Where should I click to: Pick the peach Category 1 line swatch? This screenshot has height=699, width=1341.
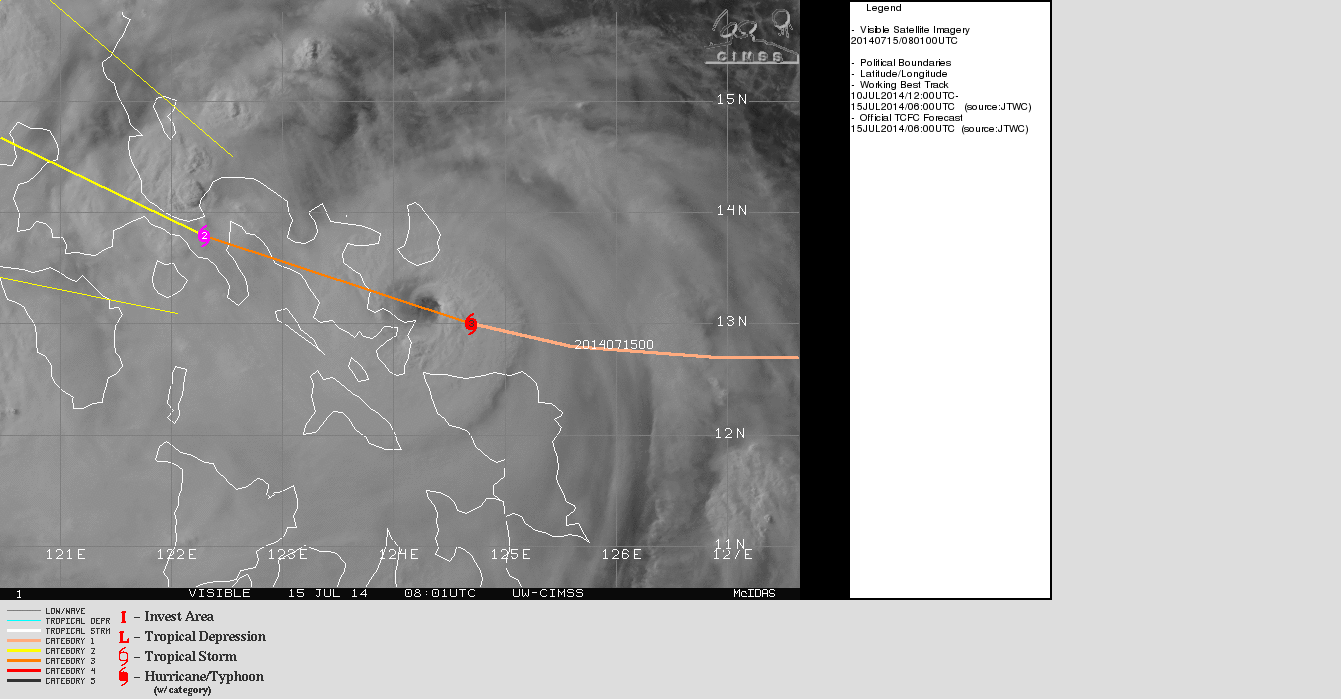point(24,641)
